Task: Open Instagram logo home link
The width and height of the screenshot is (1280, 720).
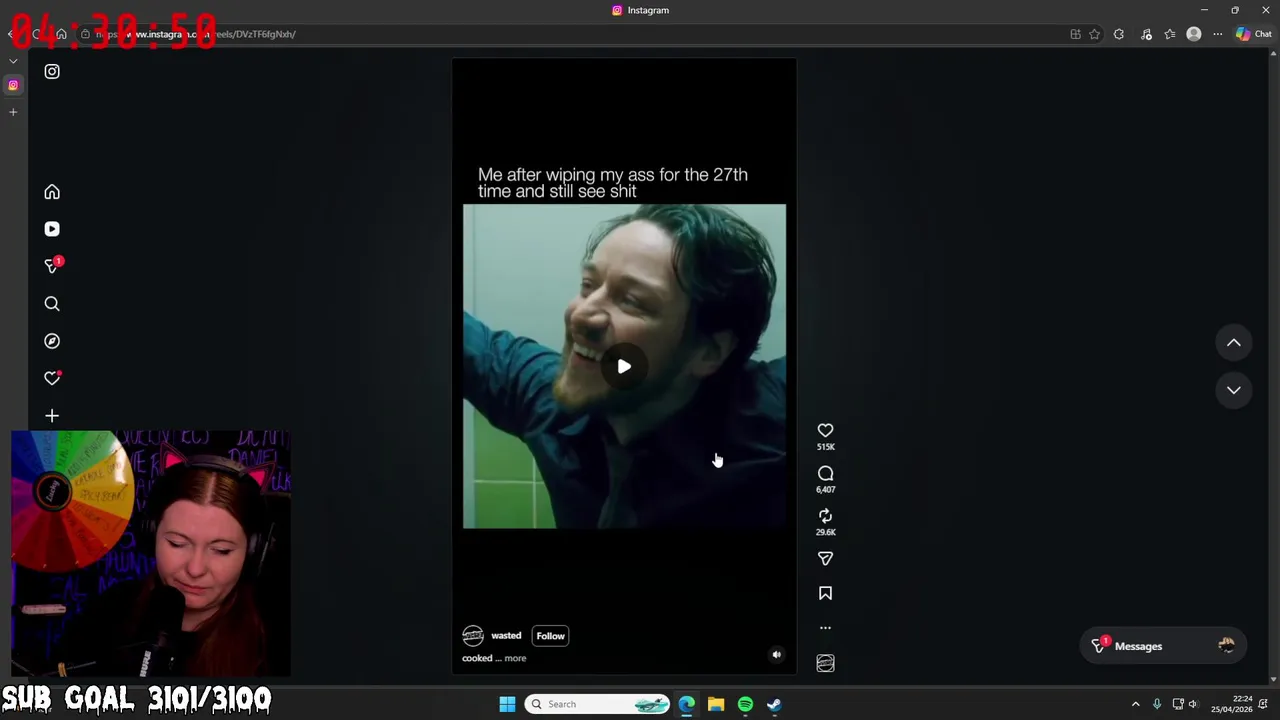Action: (52, 72)
